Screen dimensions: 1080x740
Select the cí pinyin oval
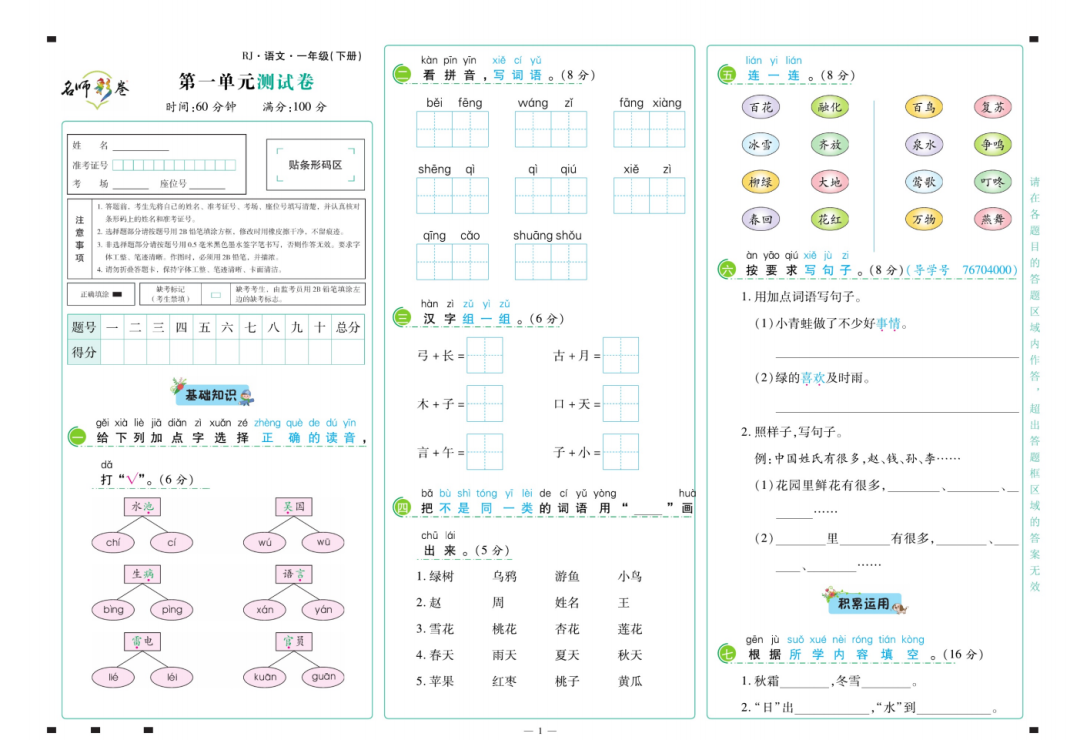(172, 542)
